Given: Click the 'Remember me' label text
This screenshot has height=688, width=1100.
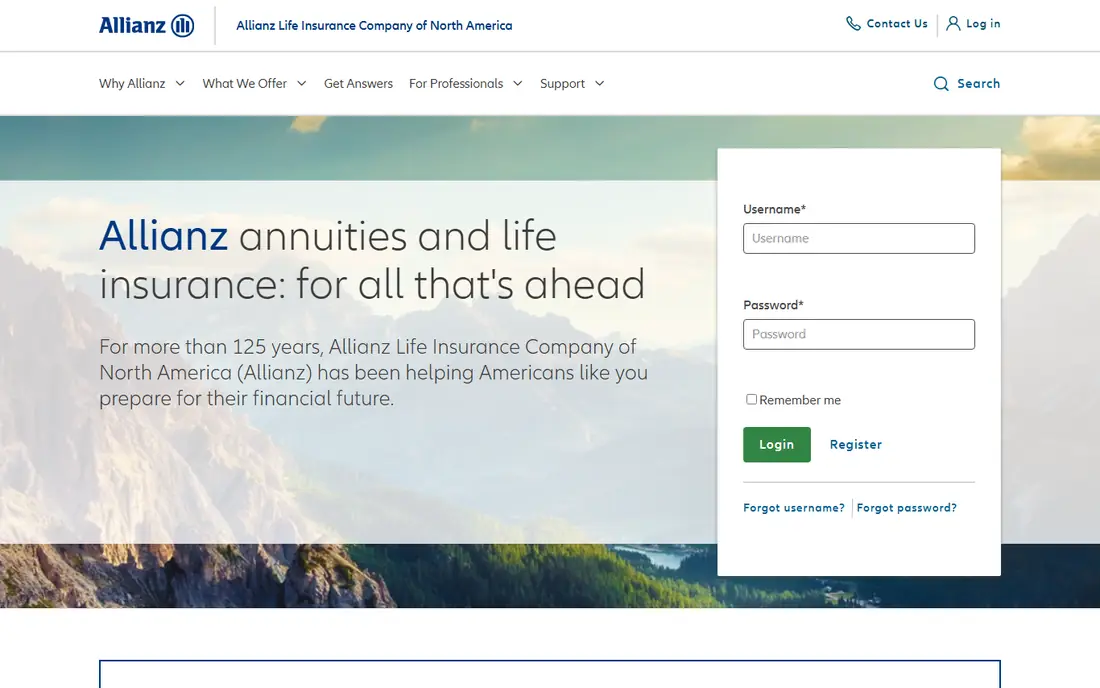Looking at the screenshot, I should (800, 400).
